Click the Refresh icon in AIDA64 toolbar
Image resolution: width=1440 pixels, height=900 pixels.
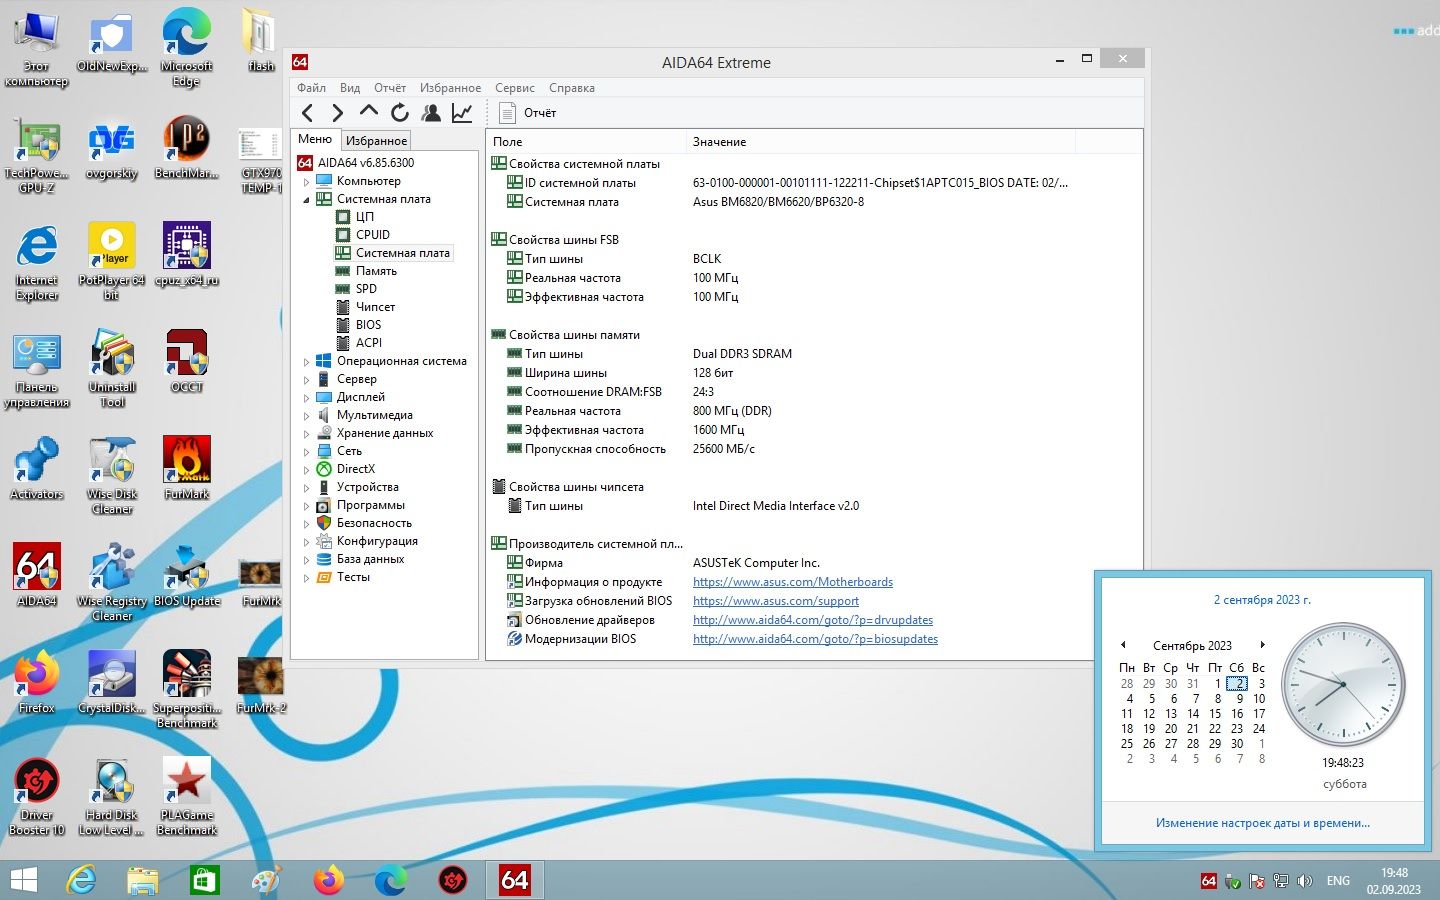(x=400, y=113)
